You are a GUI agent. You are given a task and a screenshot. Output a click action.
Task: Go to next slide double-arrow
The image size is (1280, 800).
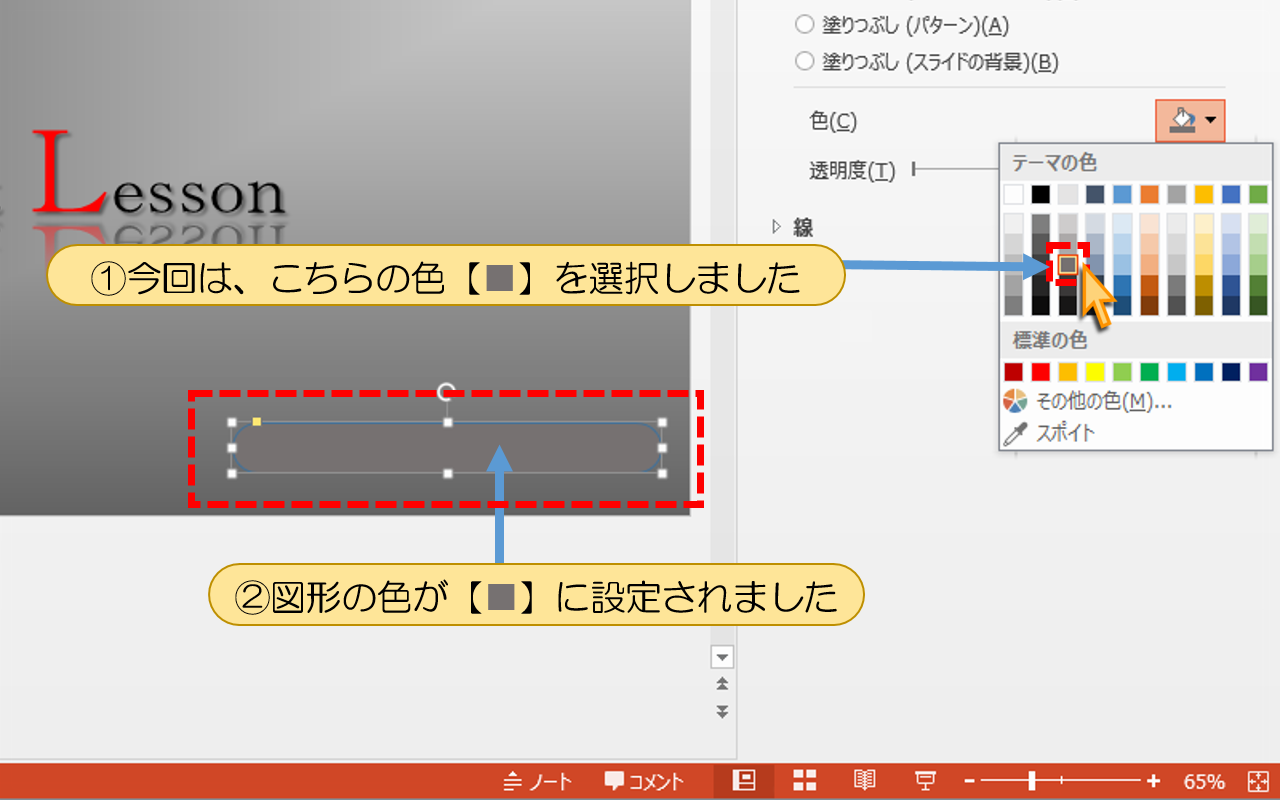[x=722, y=712]
